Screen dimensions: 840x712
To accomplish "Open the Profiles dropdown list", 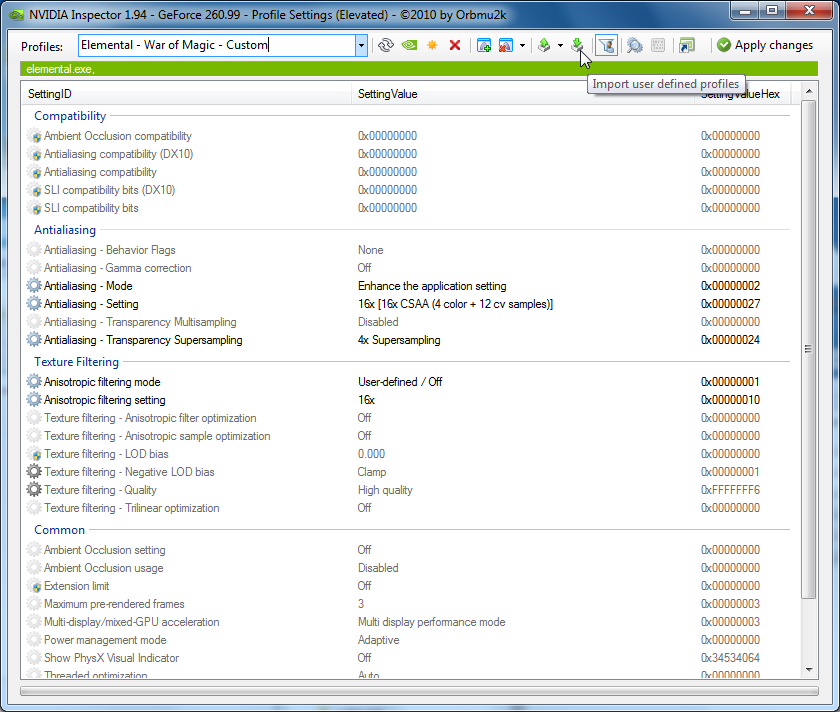I will click(x=361, y=45).
